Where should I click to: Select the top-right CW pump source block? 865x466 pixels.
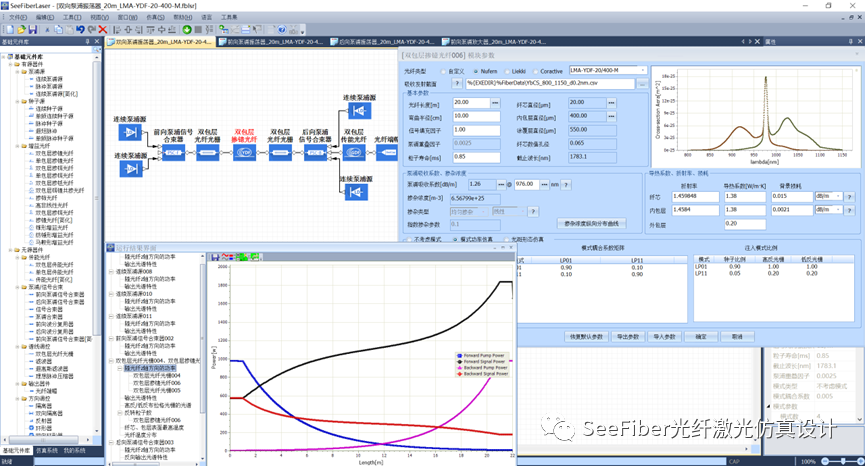[359, 110]
